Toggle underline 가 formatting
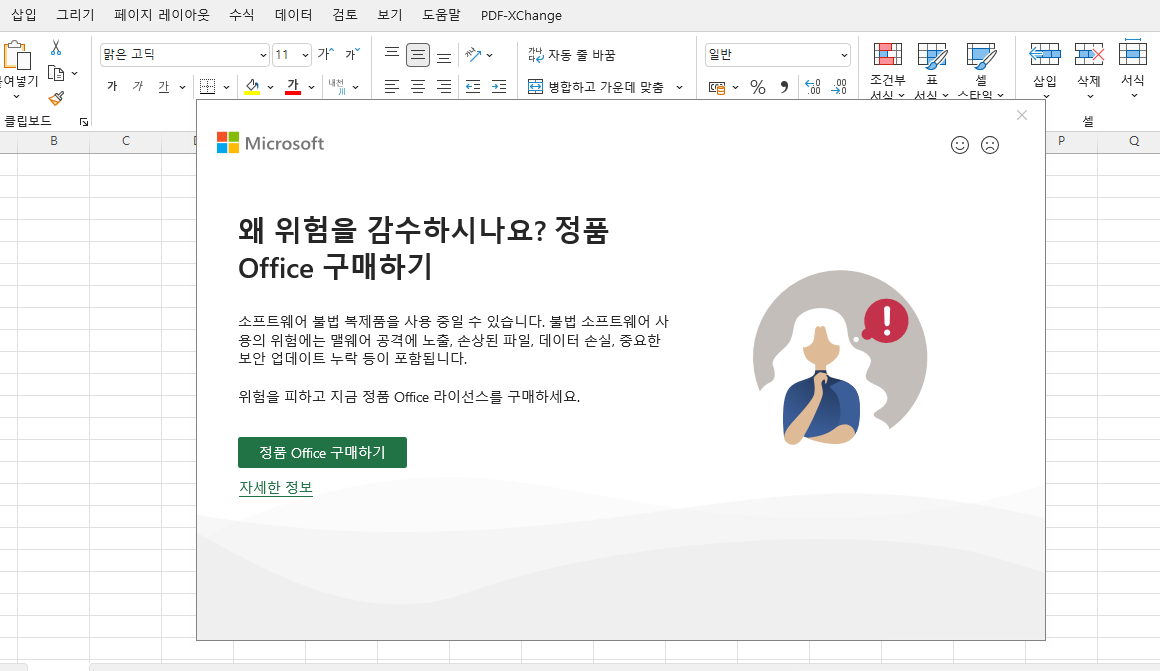This screenshot has width=1160, height=671. (163, 87)
